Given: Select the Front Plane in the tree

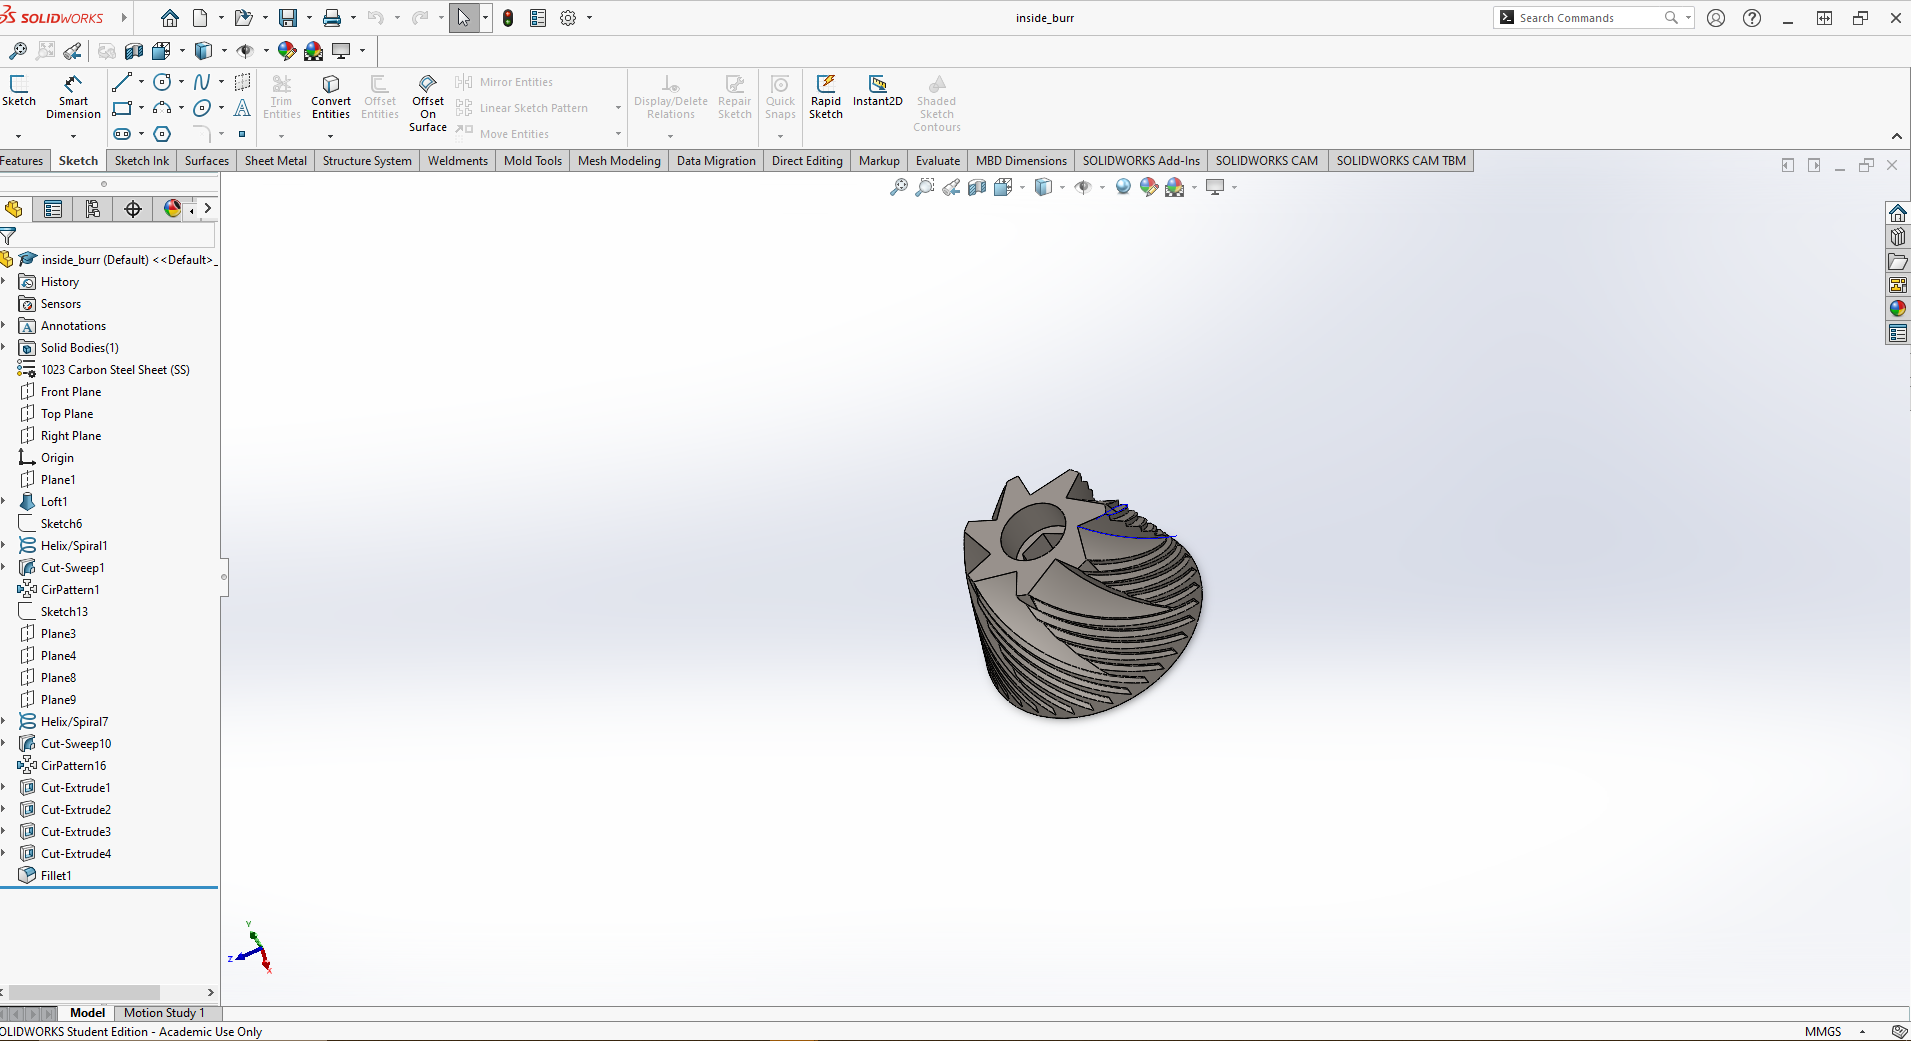Looking at the screenshot, I should [70, 392].
